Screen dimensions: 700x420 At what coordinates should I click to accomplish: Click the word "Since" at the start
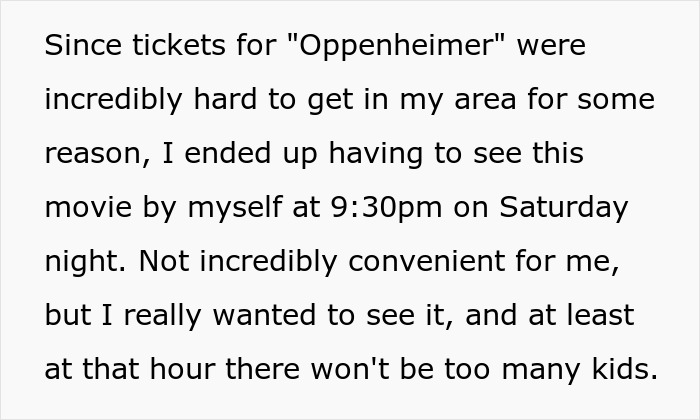click(x=83, y=45)
